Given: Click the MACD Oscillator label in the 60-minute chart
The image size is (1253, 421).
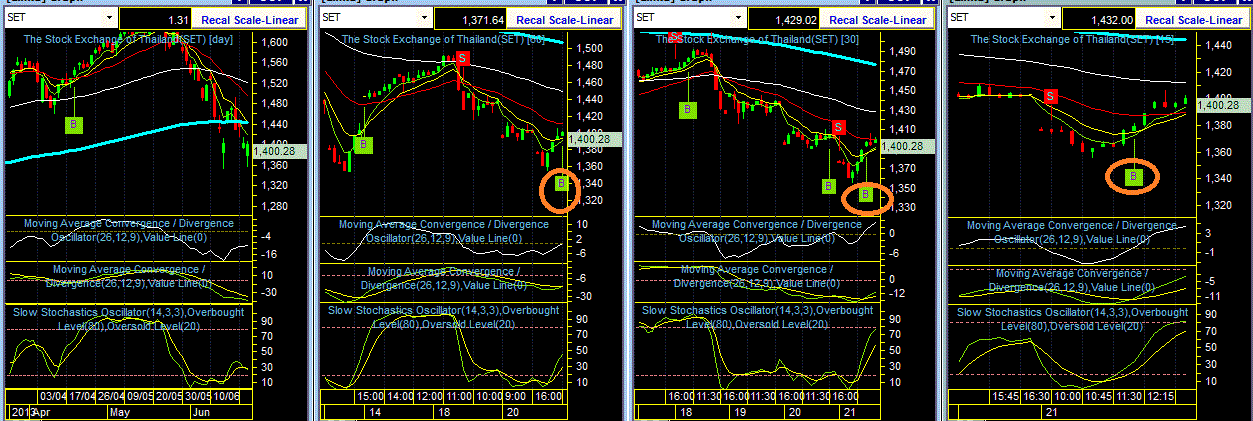Looking at the screenshot, I should [x=444, y=231].
